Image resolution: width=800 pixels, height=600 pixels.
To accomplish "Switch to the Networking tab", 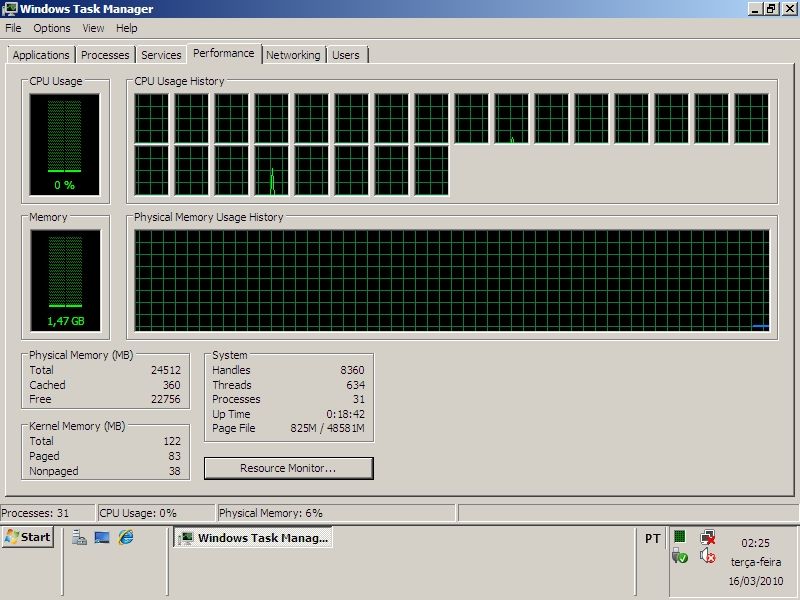I will 293,55.
